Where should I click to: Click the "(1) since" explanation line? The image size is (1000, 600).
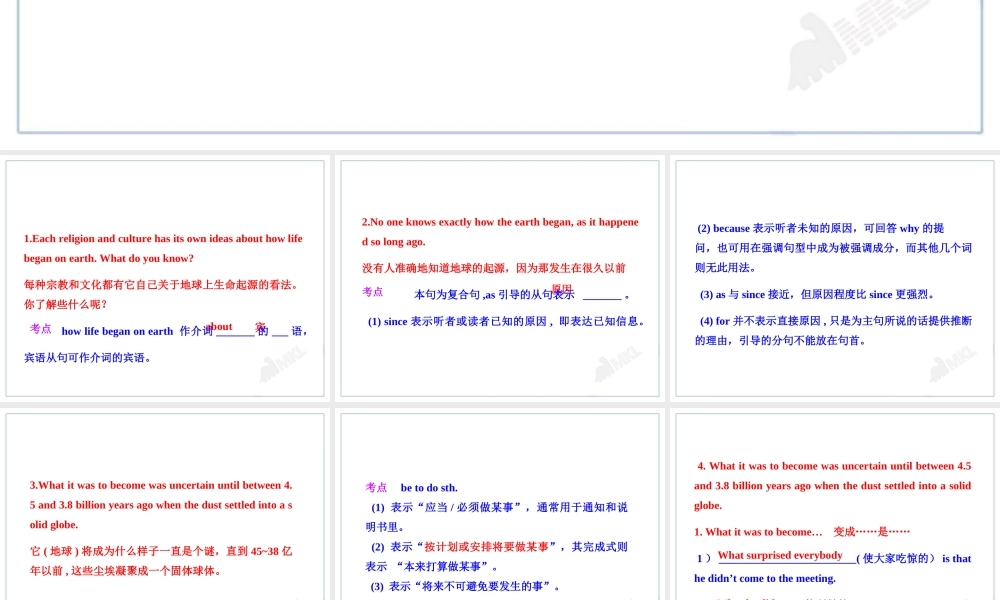[x=506, y=322]
